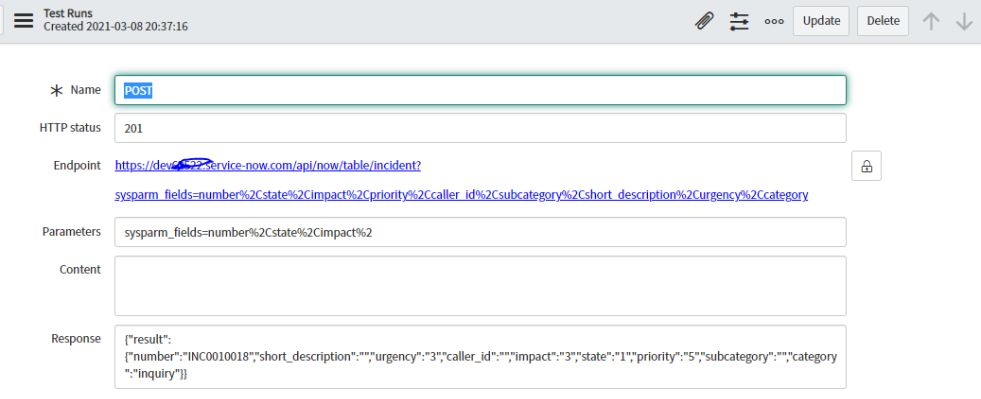Screen dimensions: 981x399
Task: Click the Test Runs title text
Action: 68,13
